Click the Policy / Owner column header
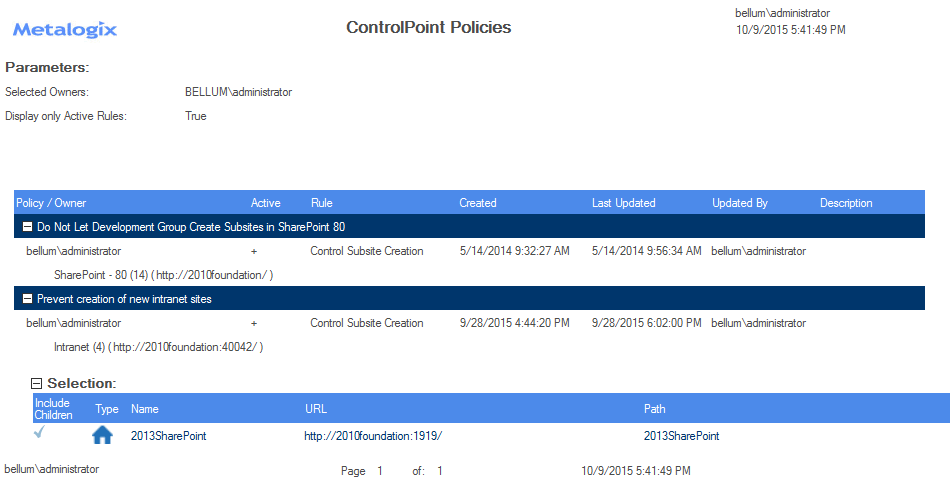The width and height of the screenshot is (950, 493). click(x=51, y=203)
